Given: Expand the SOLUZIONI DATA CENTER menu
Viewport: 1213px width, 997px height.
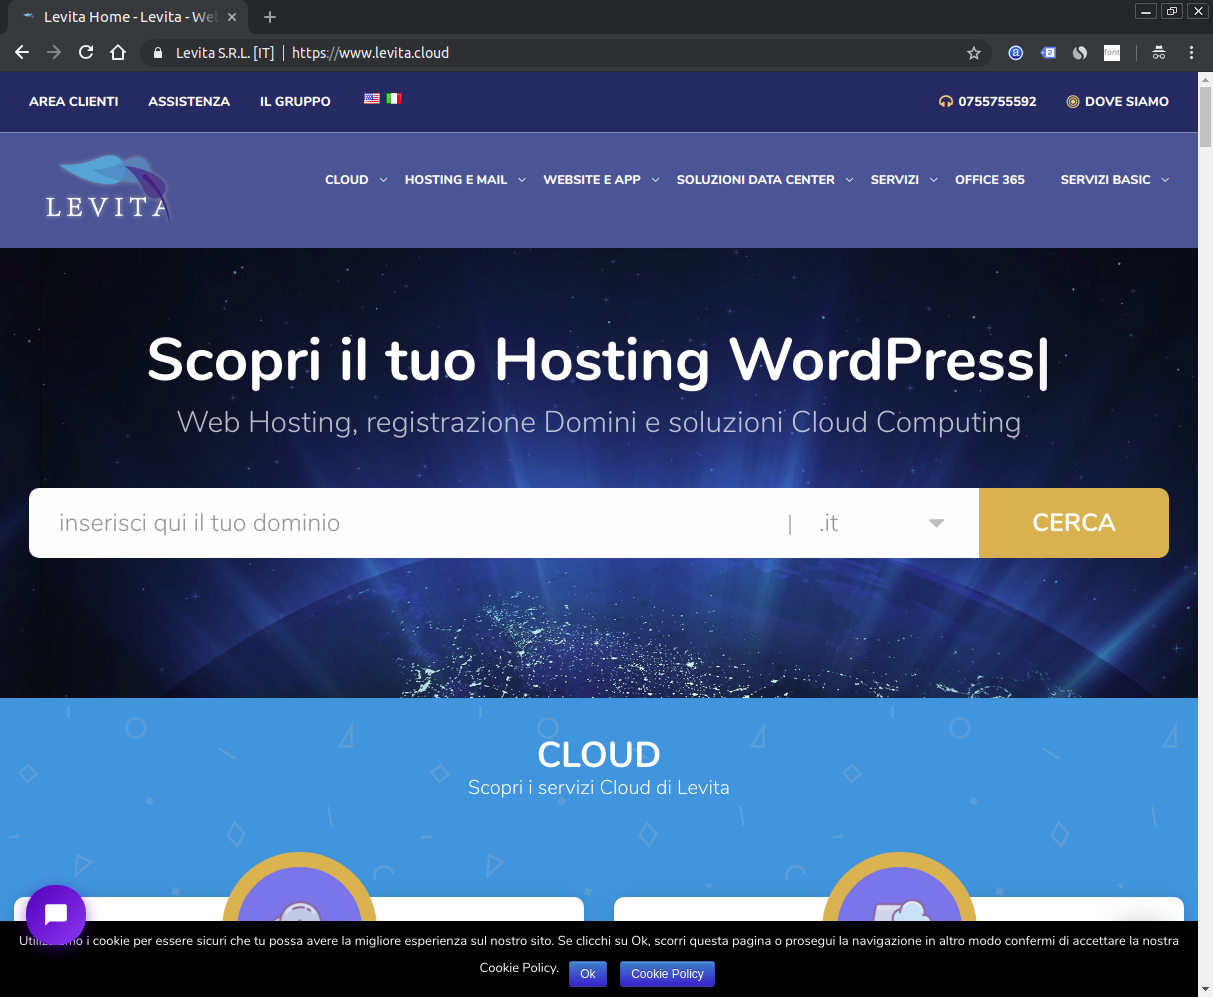Looking at the screenshot, I should (x=756, y=180).
